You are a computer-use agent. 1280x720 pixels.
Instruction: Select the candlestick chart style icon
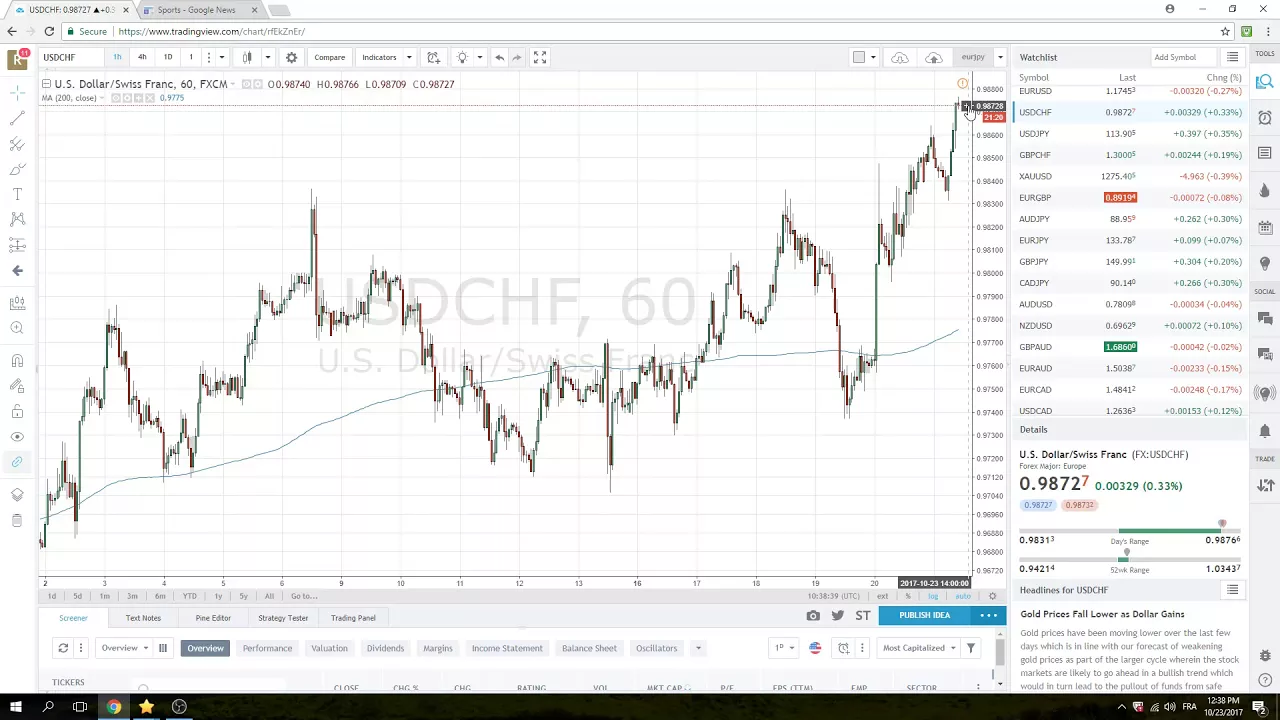pyautogui.click(x=247, y=57)
